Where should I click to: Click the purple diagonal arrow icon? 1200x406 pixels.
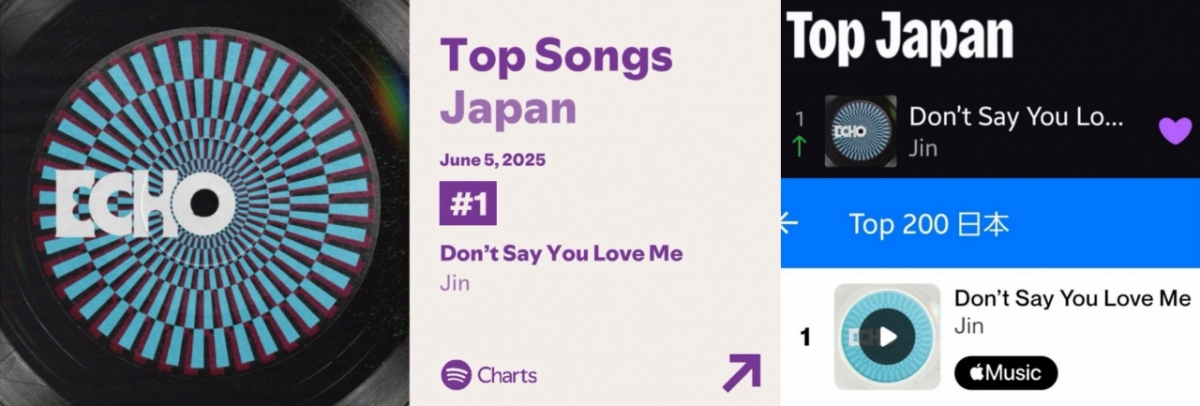pos(741,372)
